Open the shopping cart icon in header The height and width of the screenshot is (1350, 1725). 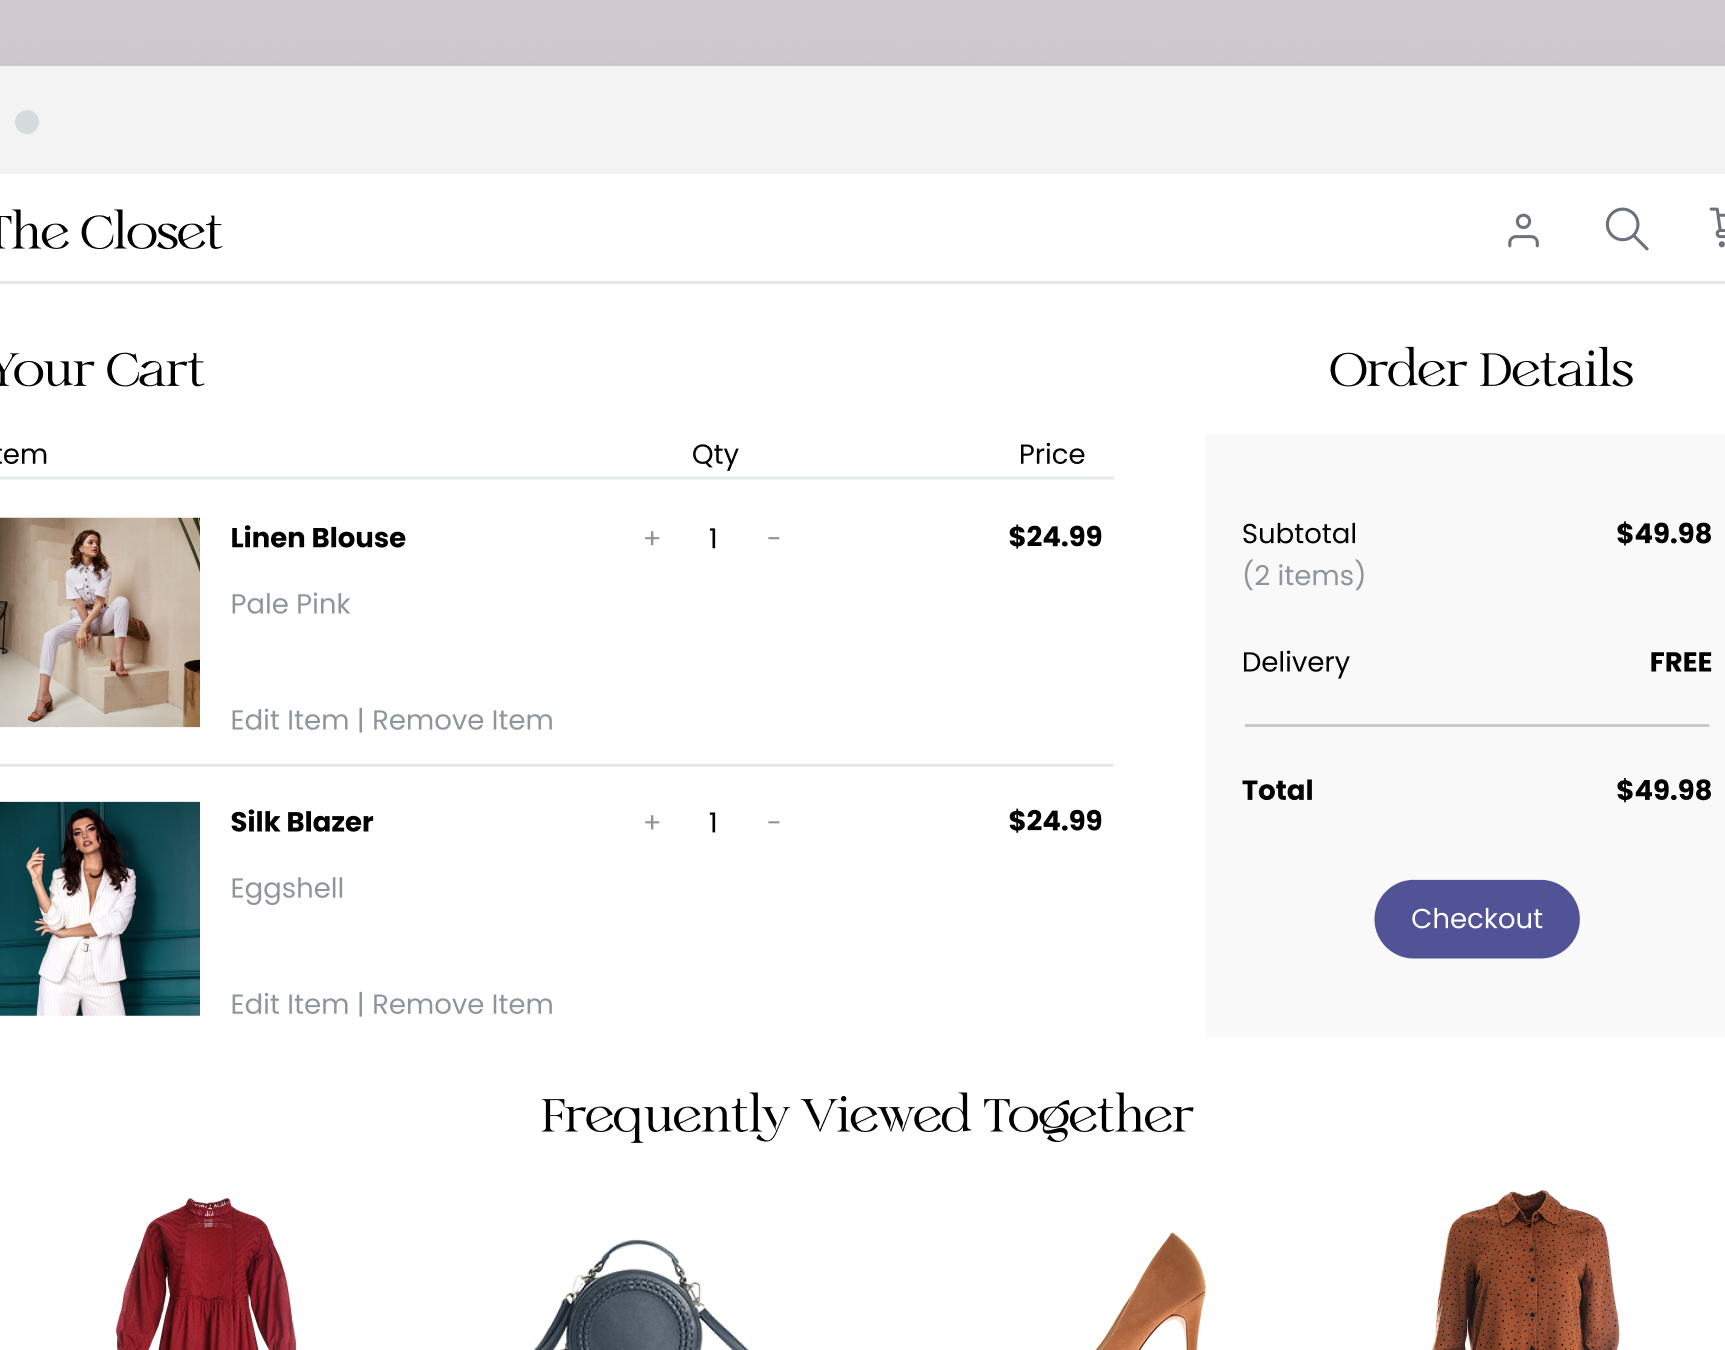tap(1717, 228)
